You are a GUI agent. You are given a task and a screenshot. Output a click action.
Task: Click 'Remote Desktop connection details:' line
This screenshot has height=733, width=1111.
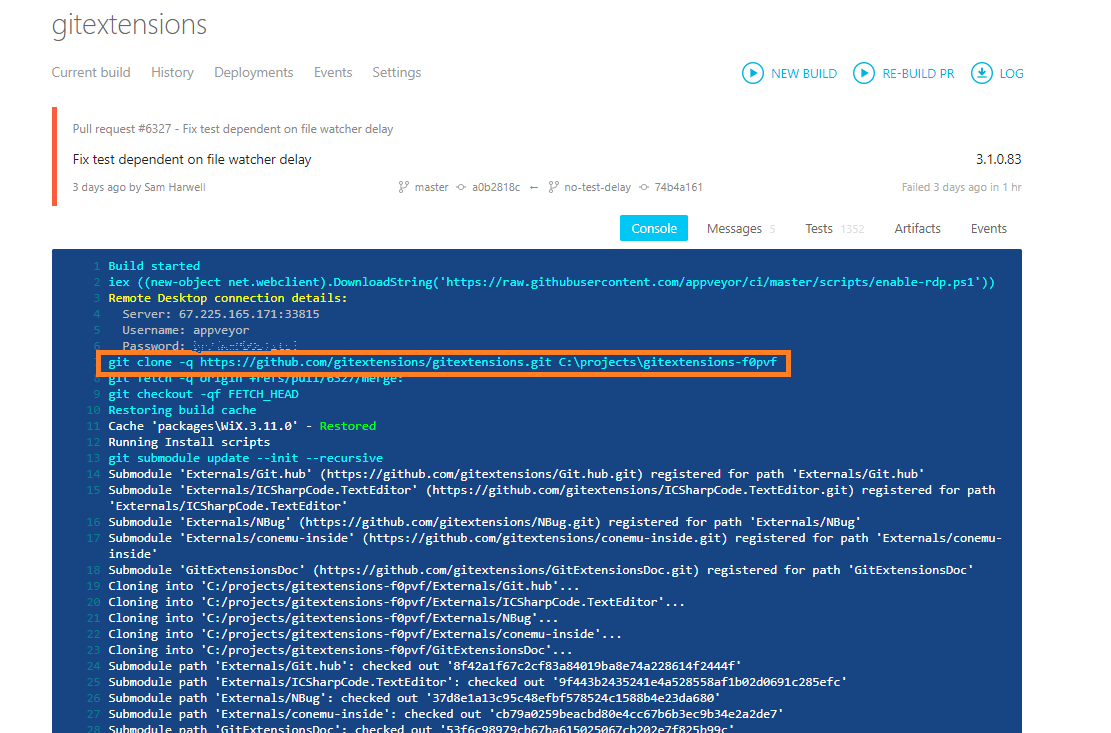(228, 298)
